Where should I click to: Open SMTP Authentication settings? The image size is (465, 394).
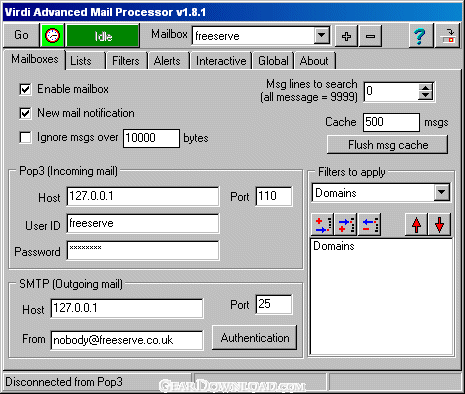pos(255,338)
